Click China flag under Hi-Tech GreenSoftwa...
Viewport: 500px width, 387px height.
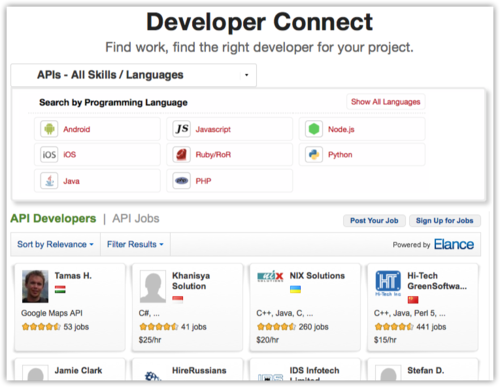(413, 300)
